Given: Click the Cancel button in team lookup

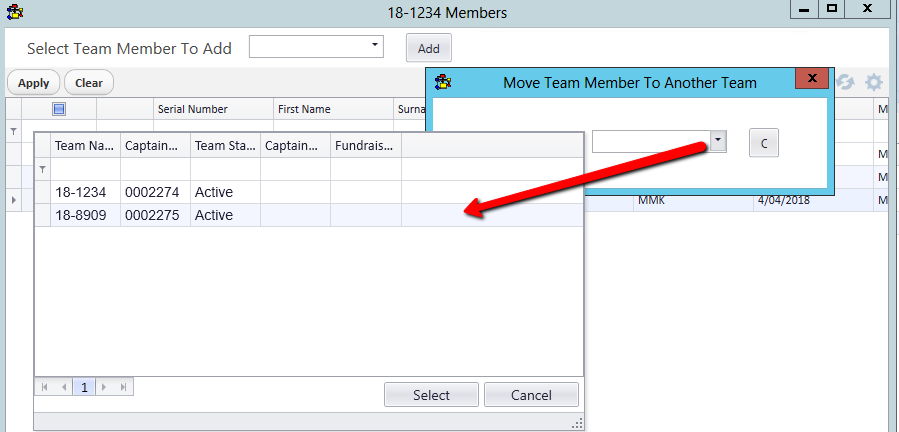Looking at the screenshot, I should coord(531,395).
